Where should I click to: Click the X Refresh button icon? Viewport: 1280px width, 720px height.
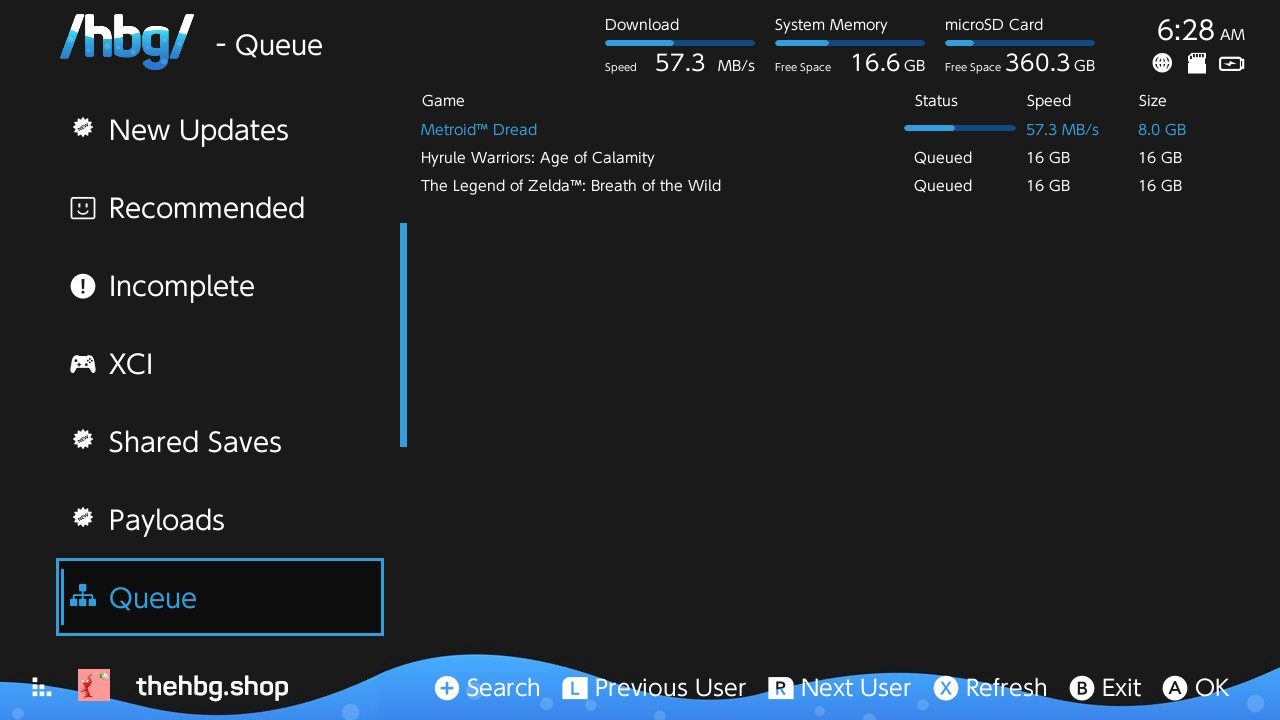pos(946,688)
